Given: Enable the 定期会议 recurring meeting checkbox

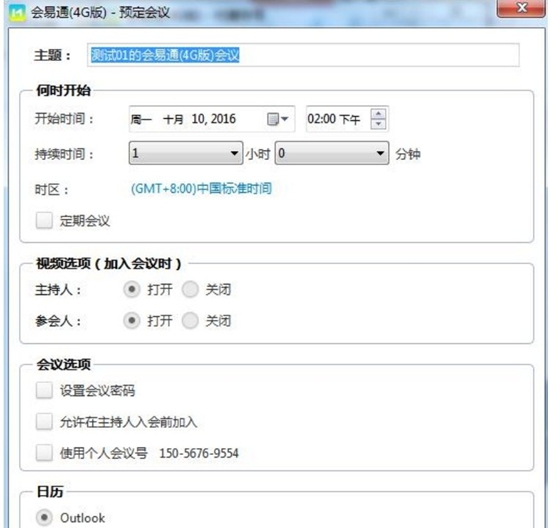Looking at the screenshot, I should click(x=44, y=221).
